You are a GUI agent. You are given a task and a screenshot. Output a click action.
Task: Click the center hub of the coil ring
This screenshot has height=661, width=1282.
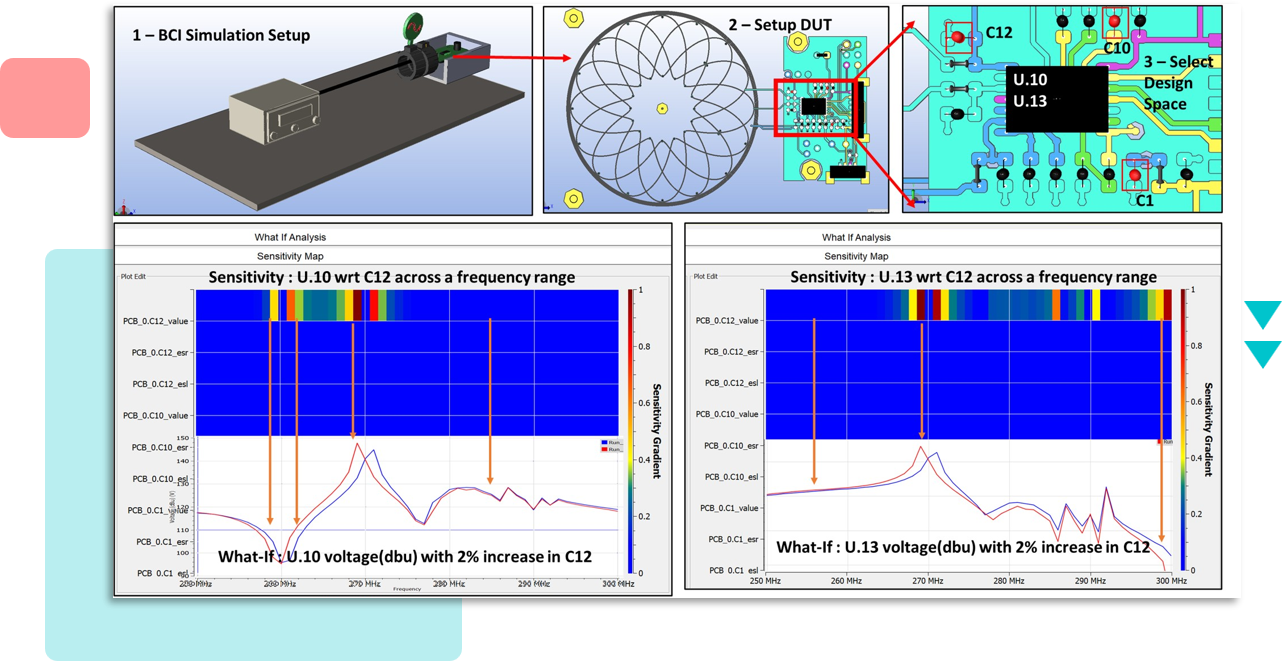pos(661,108)
